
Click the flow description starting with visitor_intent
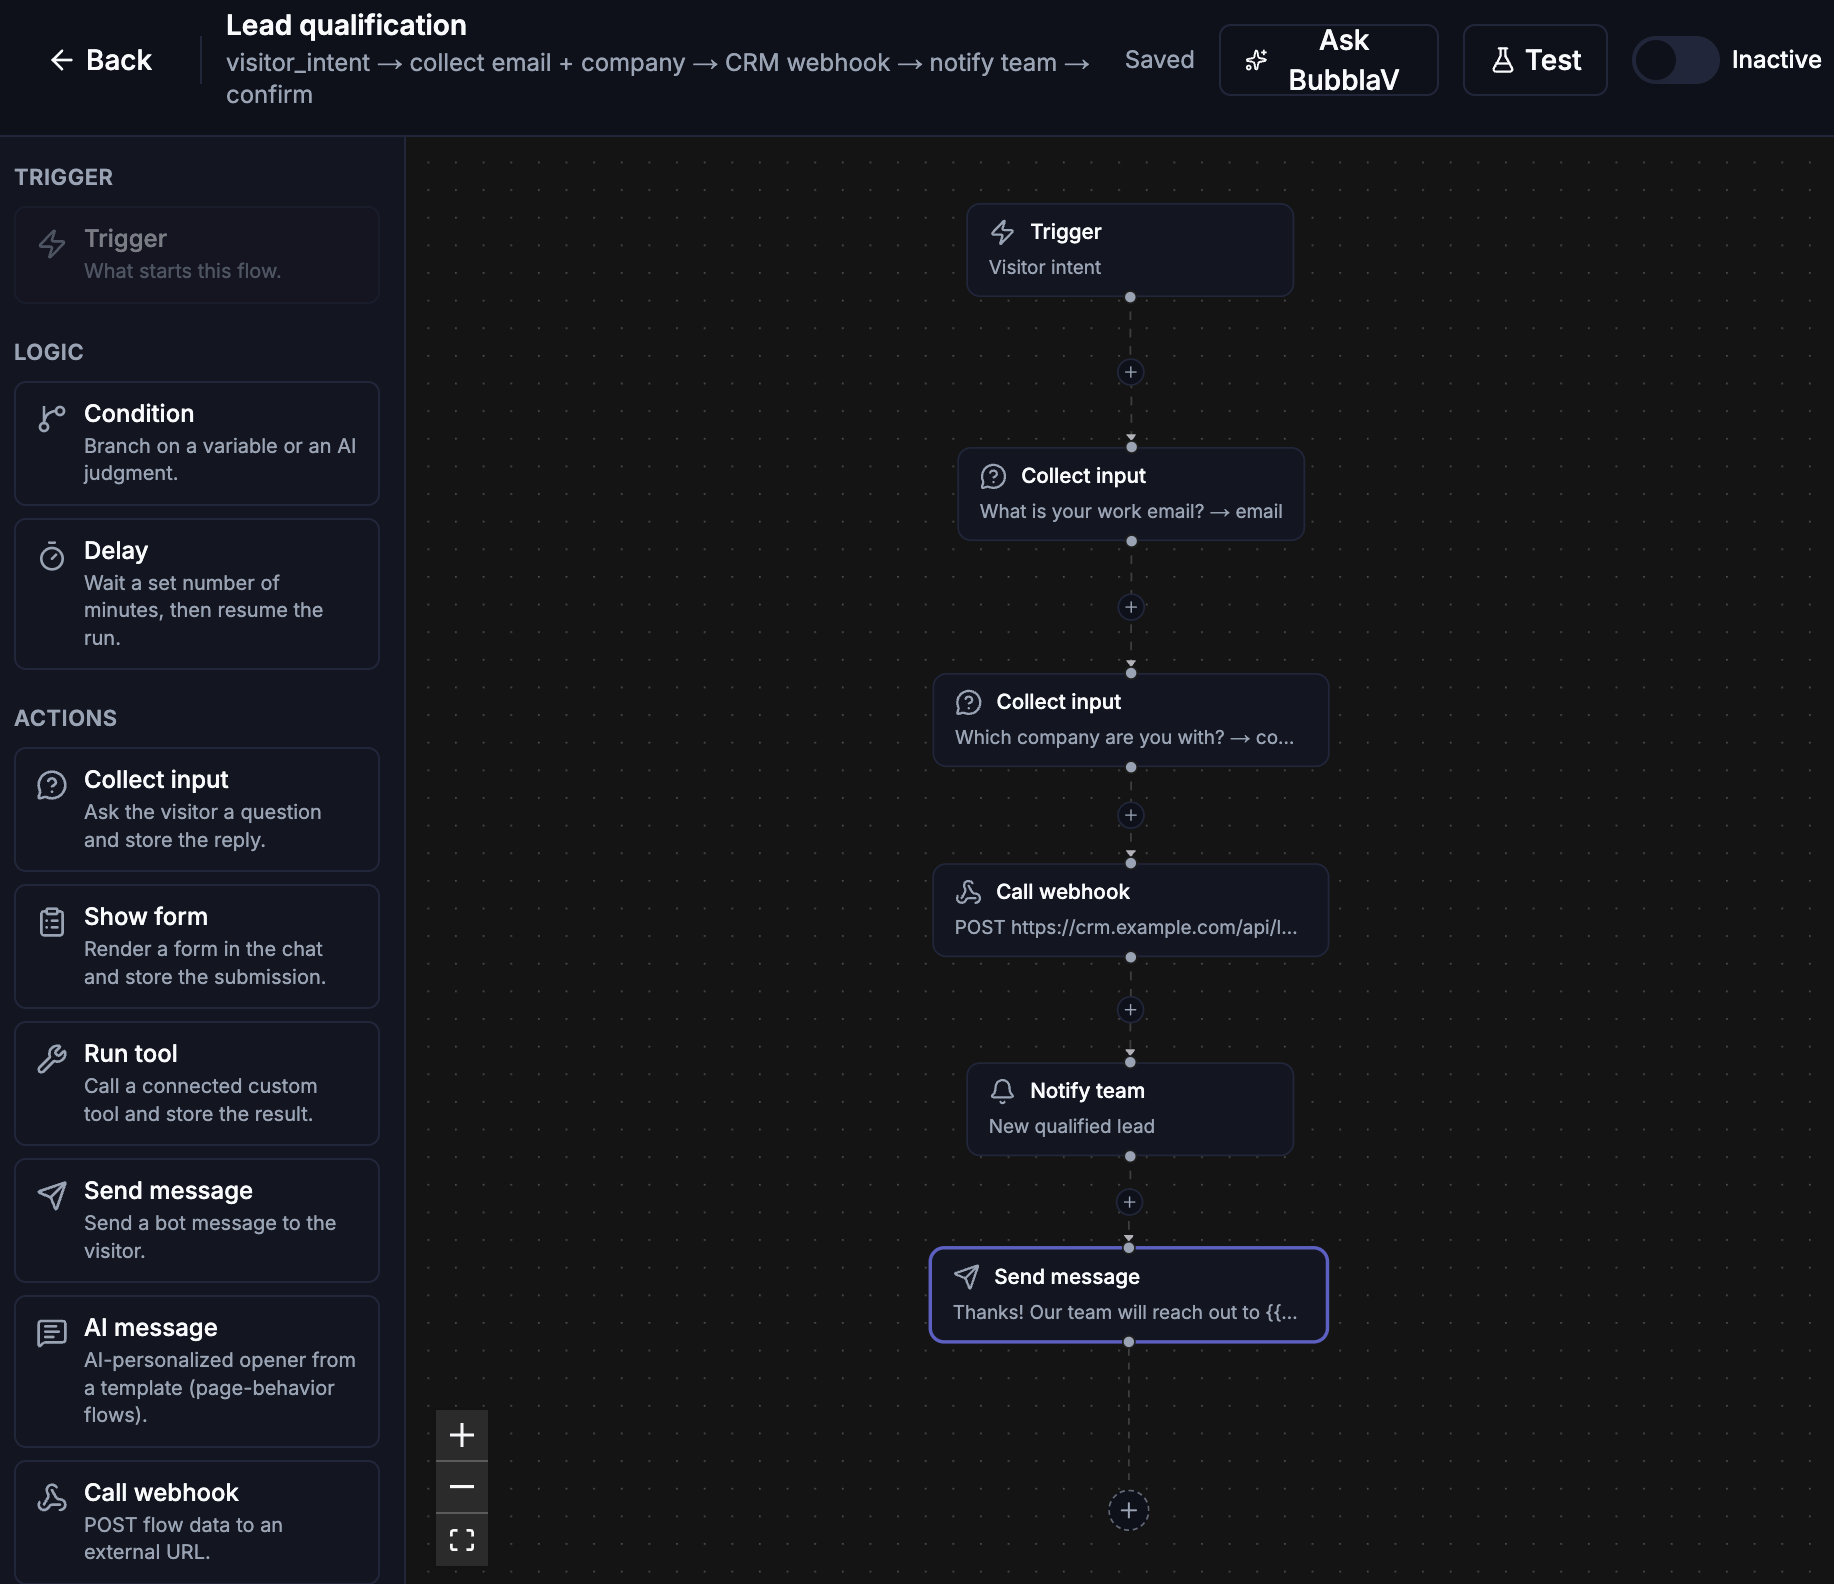tap(658, 78)
